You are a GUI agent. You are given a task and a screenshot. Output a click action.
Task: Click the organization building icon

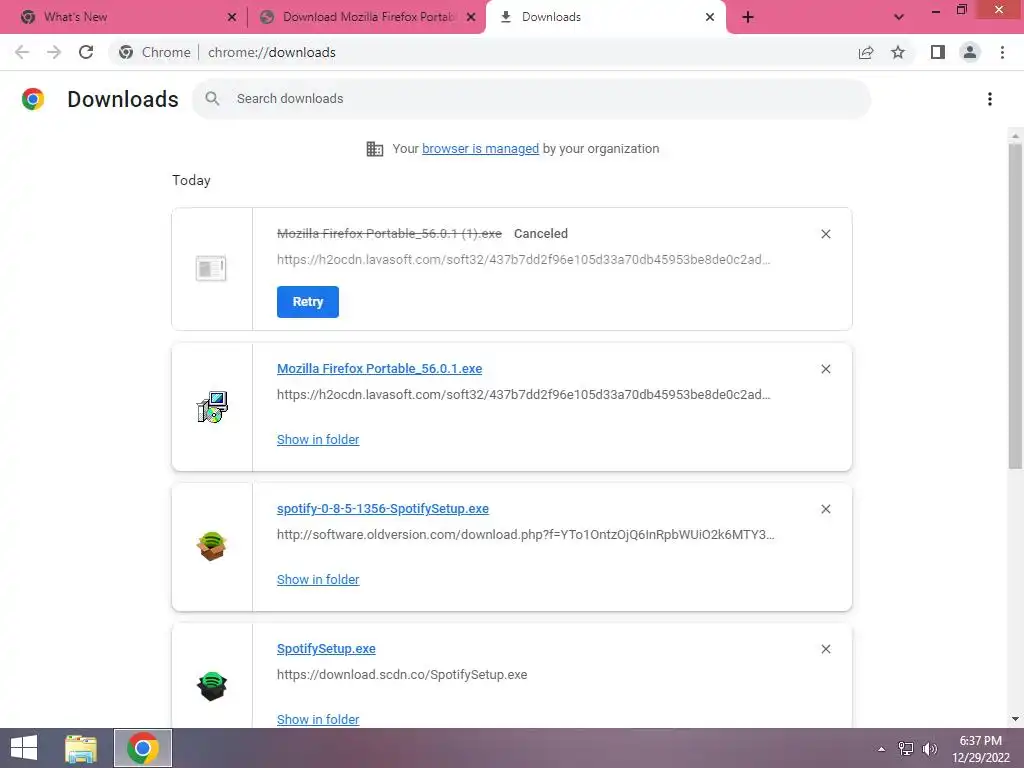(374, 149)
